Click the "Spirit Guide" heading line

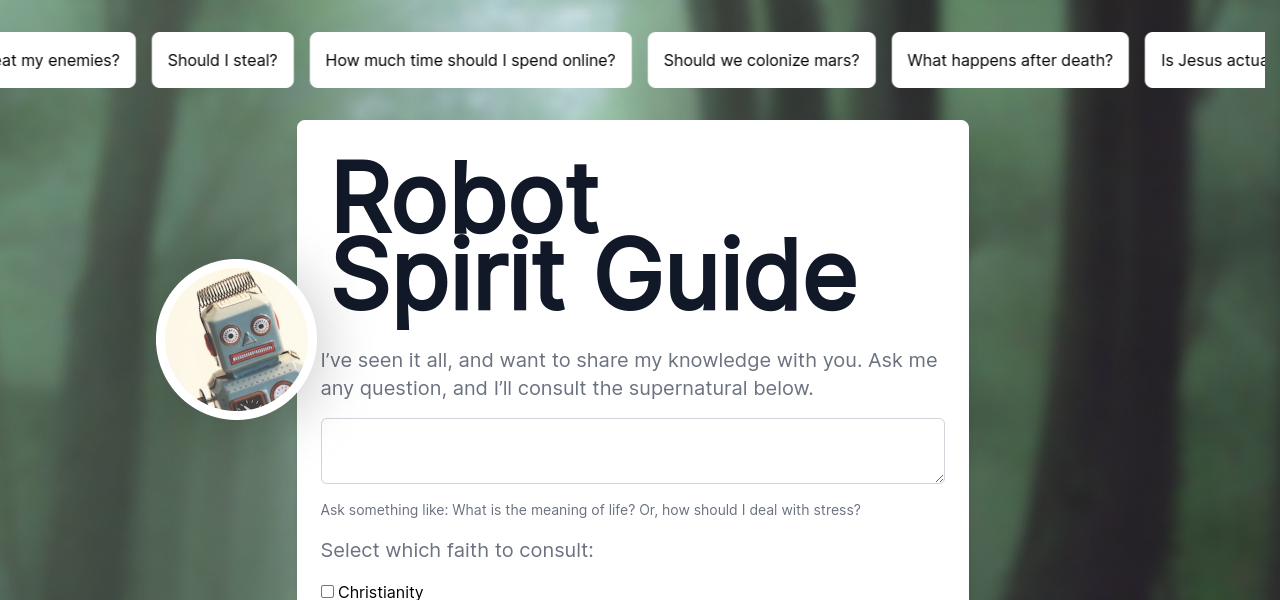(x=593, y=275)
